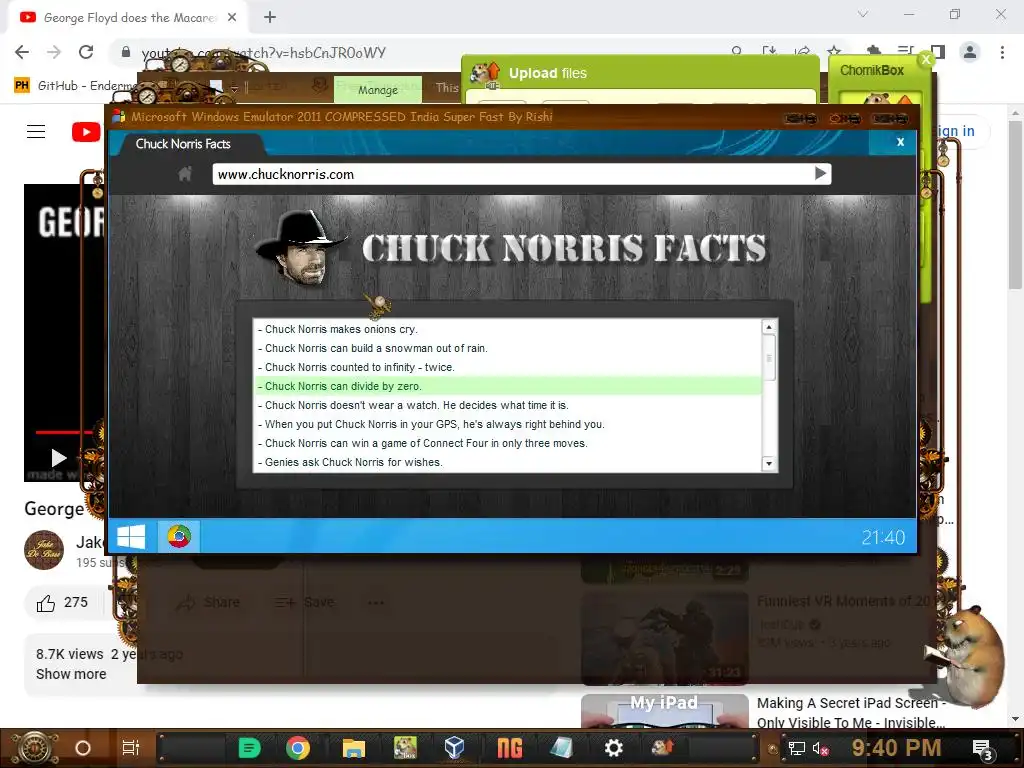Select fact 'Genies ask Chuck Norris for wishes.'
The width and height of the screenshot is (1024, 768).
(508, 462)
